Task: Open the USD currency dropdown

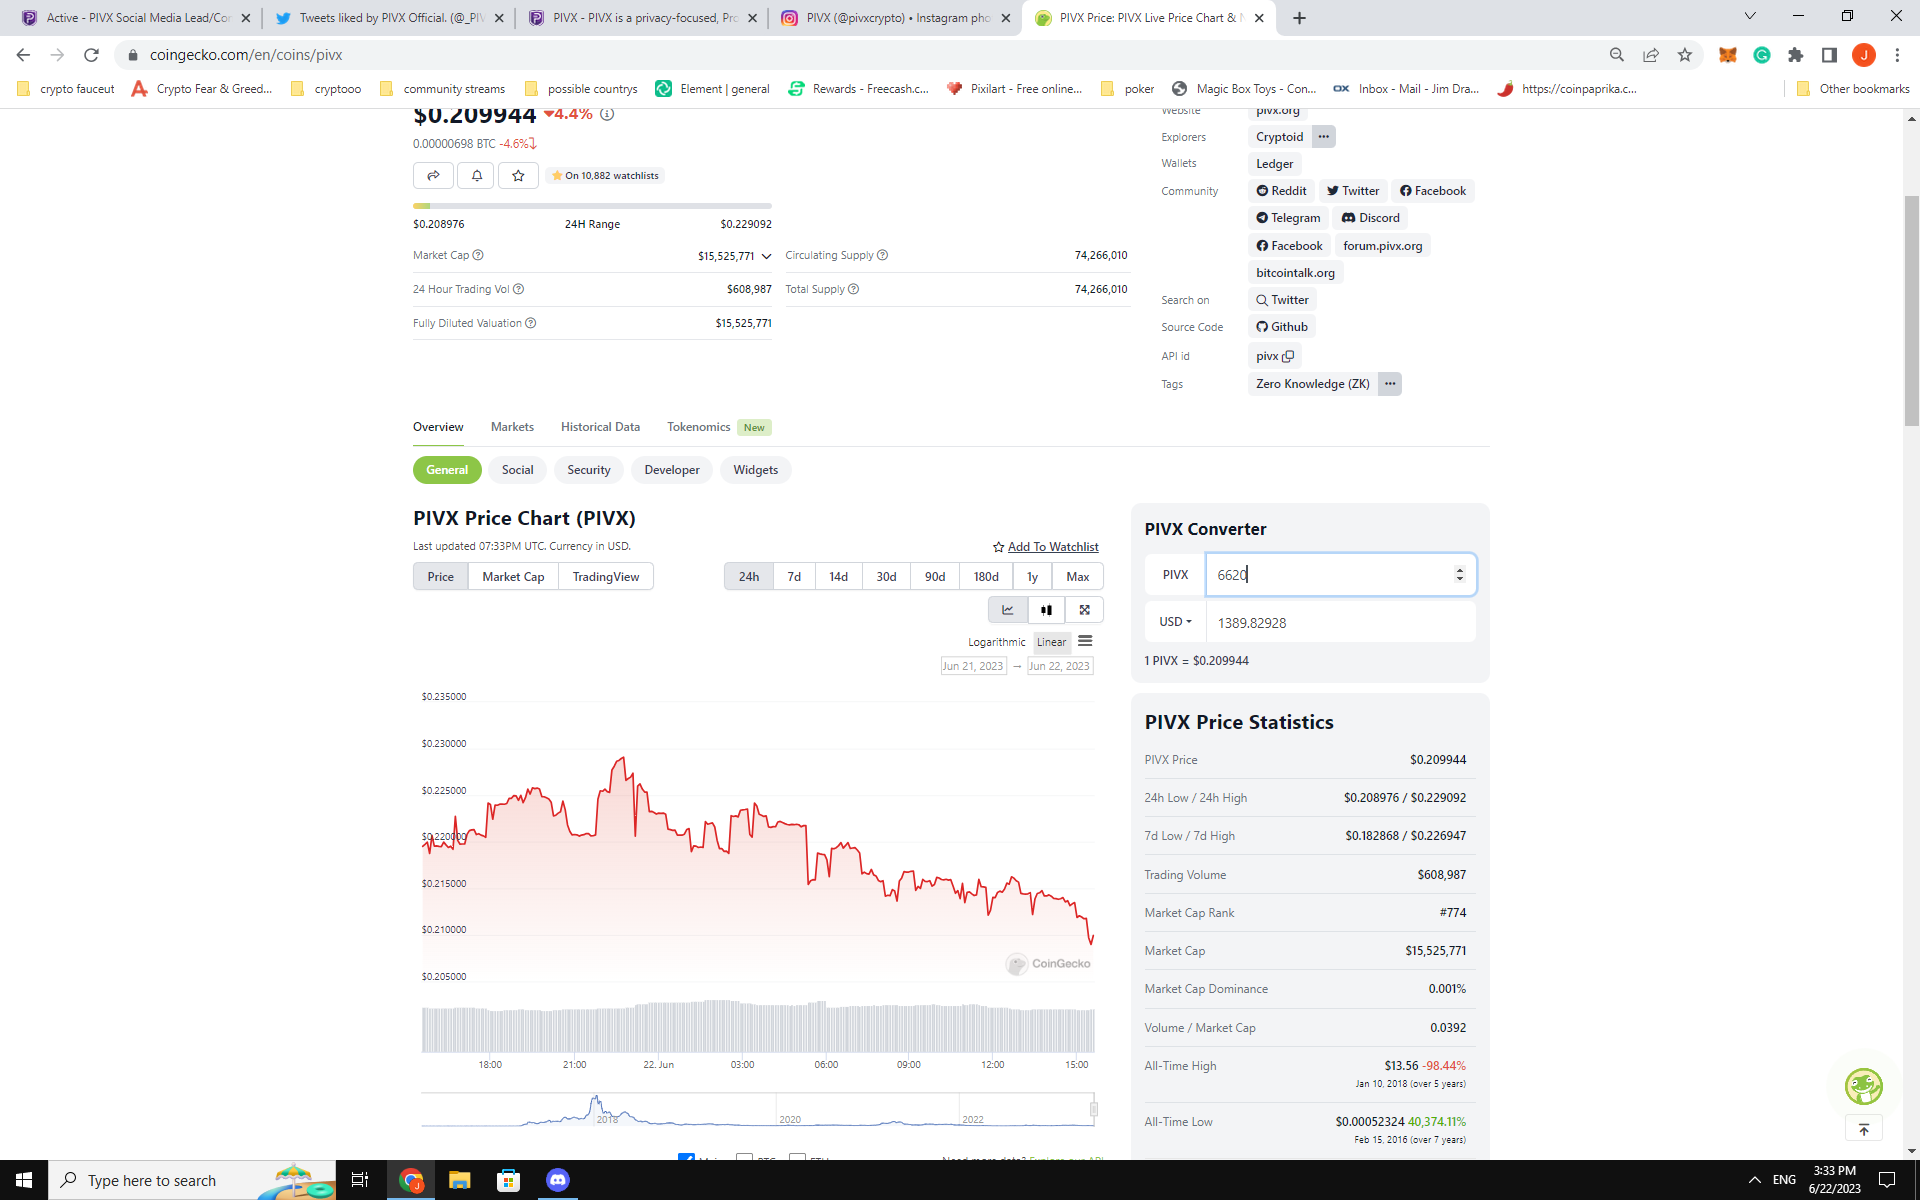Action: click(x=1175, y=622)
